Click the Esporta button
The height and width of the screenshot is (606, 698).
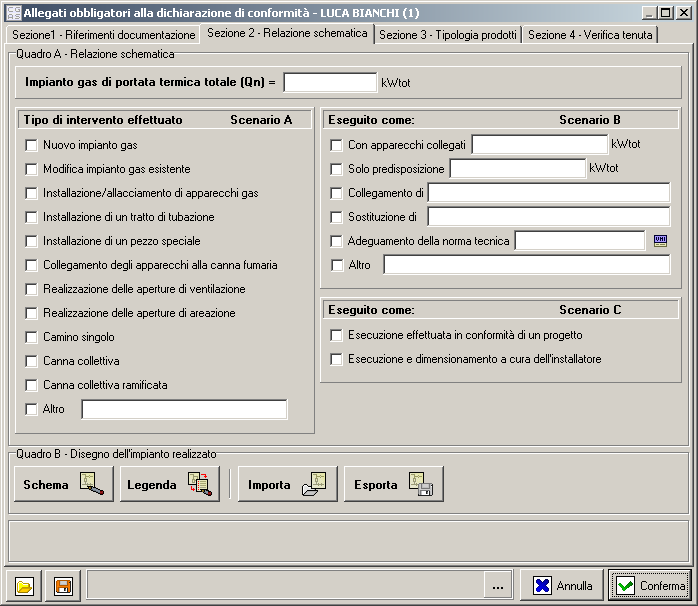(x=394, y=484)
